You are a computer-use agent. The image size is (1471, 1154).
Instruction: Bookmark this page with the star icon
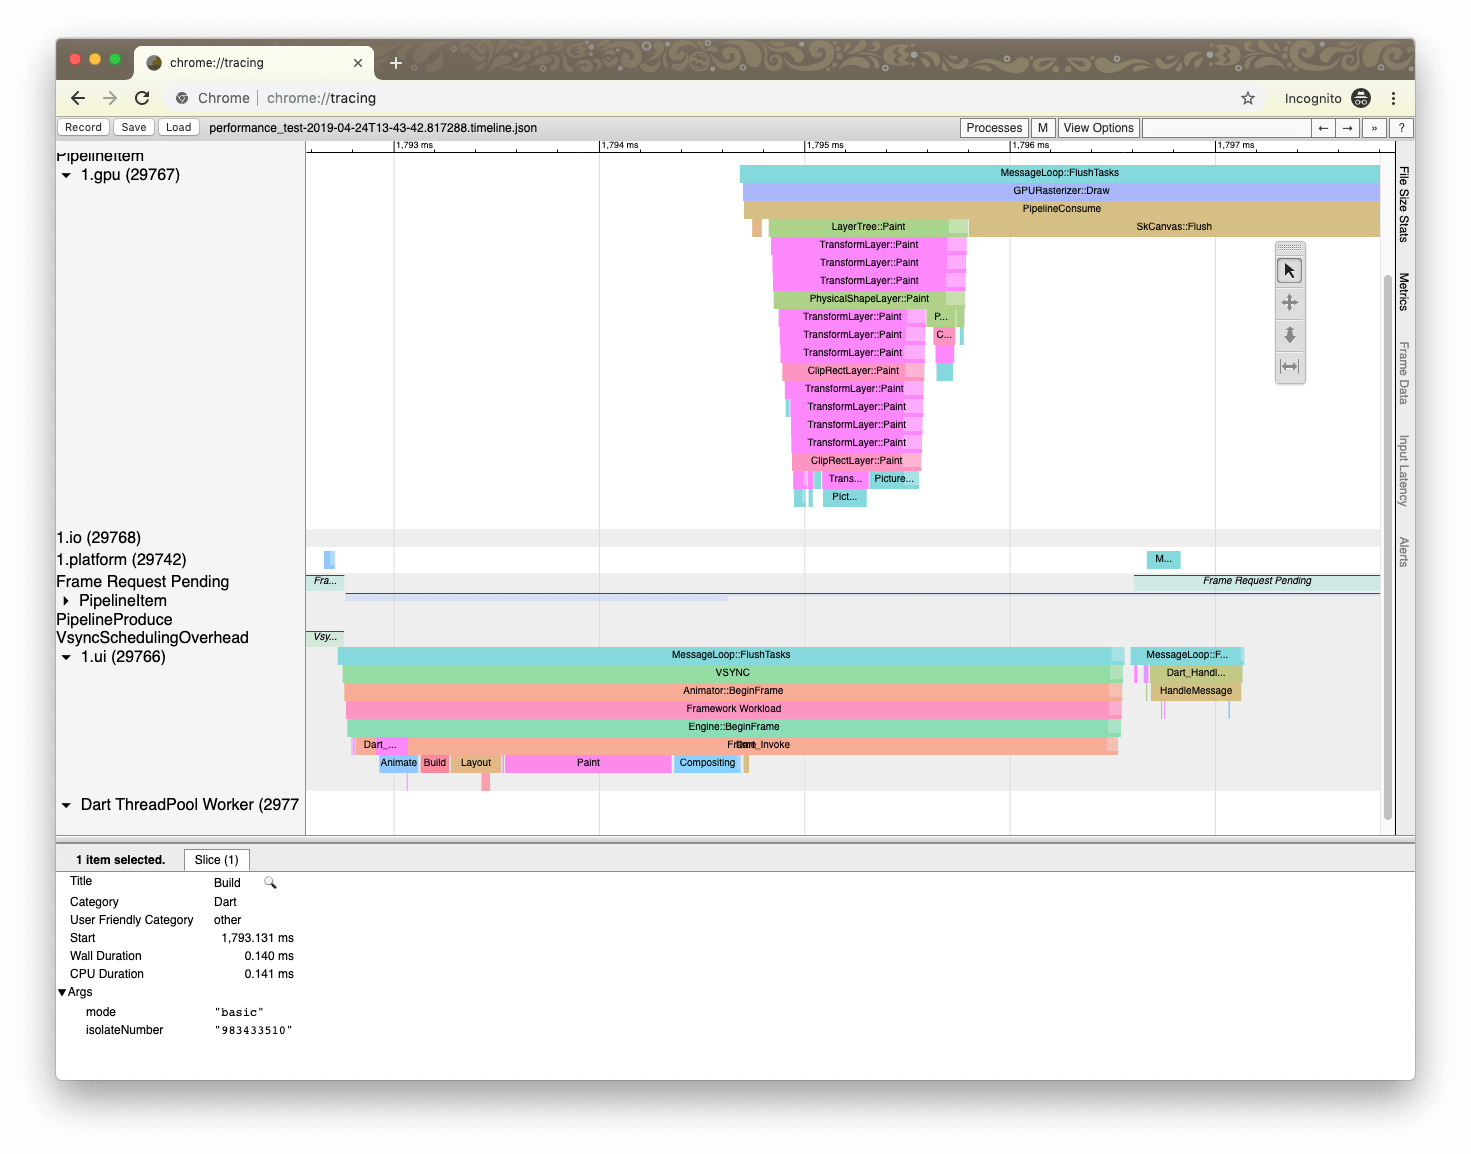tap(1247, 98)
